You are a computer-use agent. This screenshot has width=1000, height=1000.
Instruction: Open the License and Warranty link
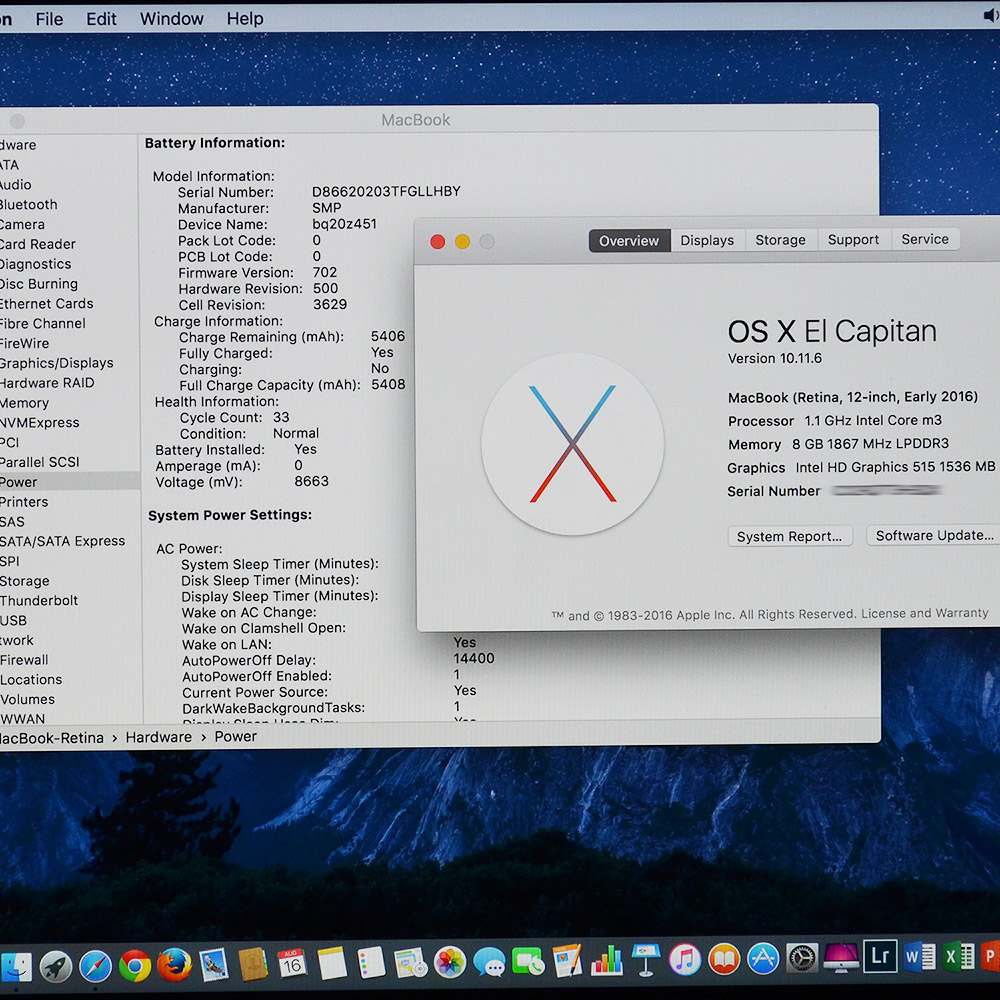click(x=924, y=614)
